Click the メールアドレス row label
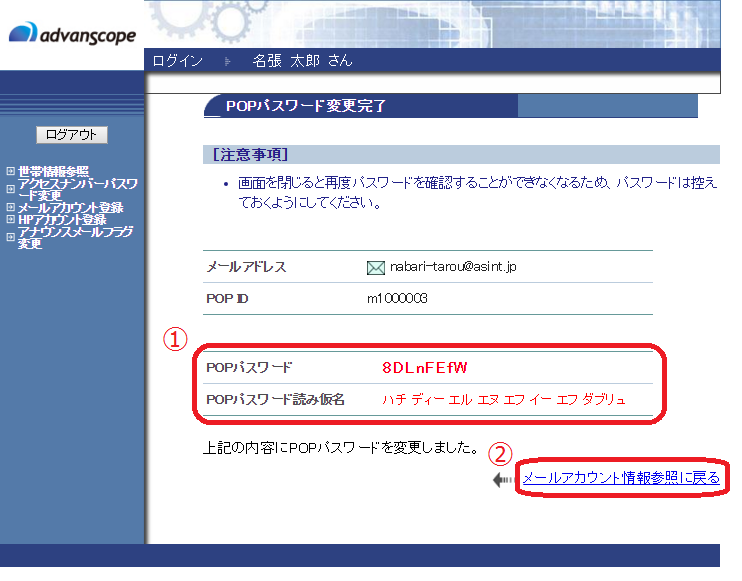The width and height of the screenshot is (742, 581). (246, 267)
